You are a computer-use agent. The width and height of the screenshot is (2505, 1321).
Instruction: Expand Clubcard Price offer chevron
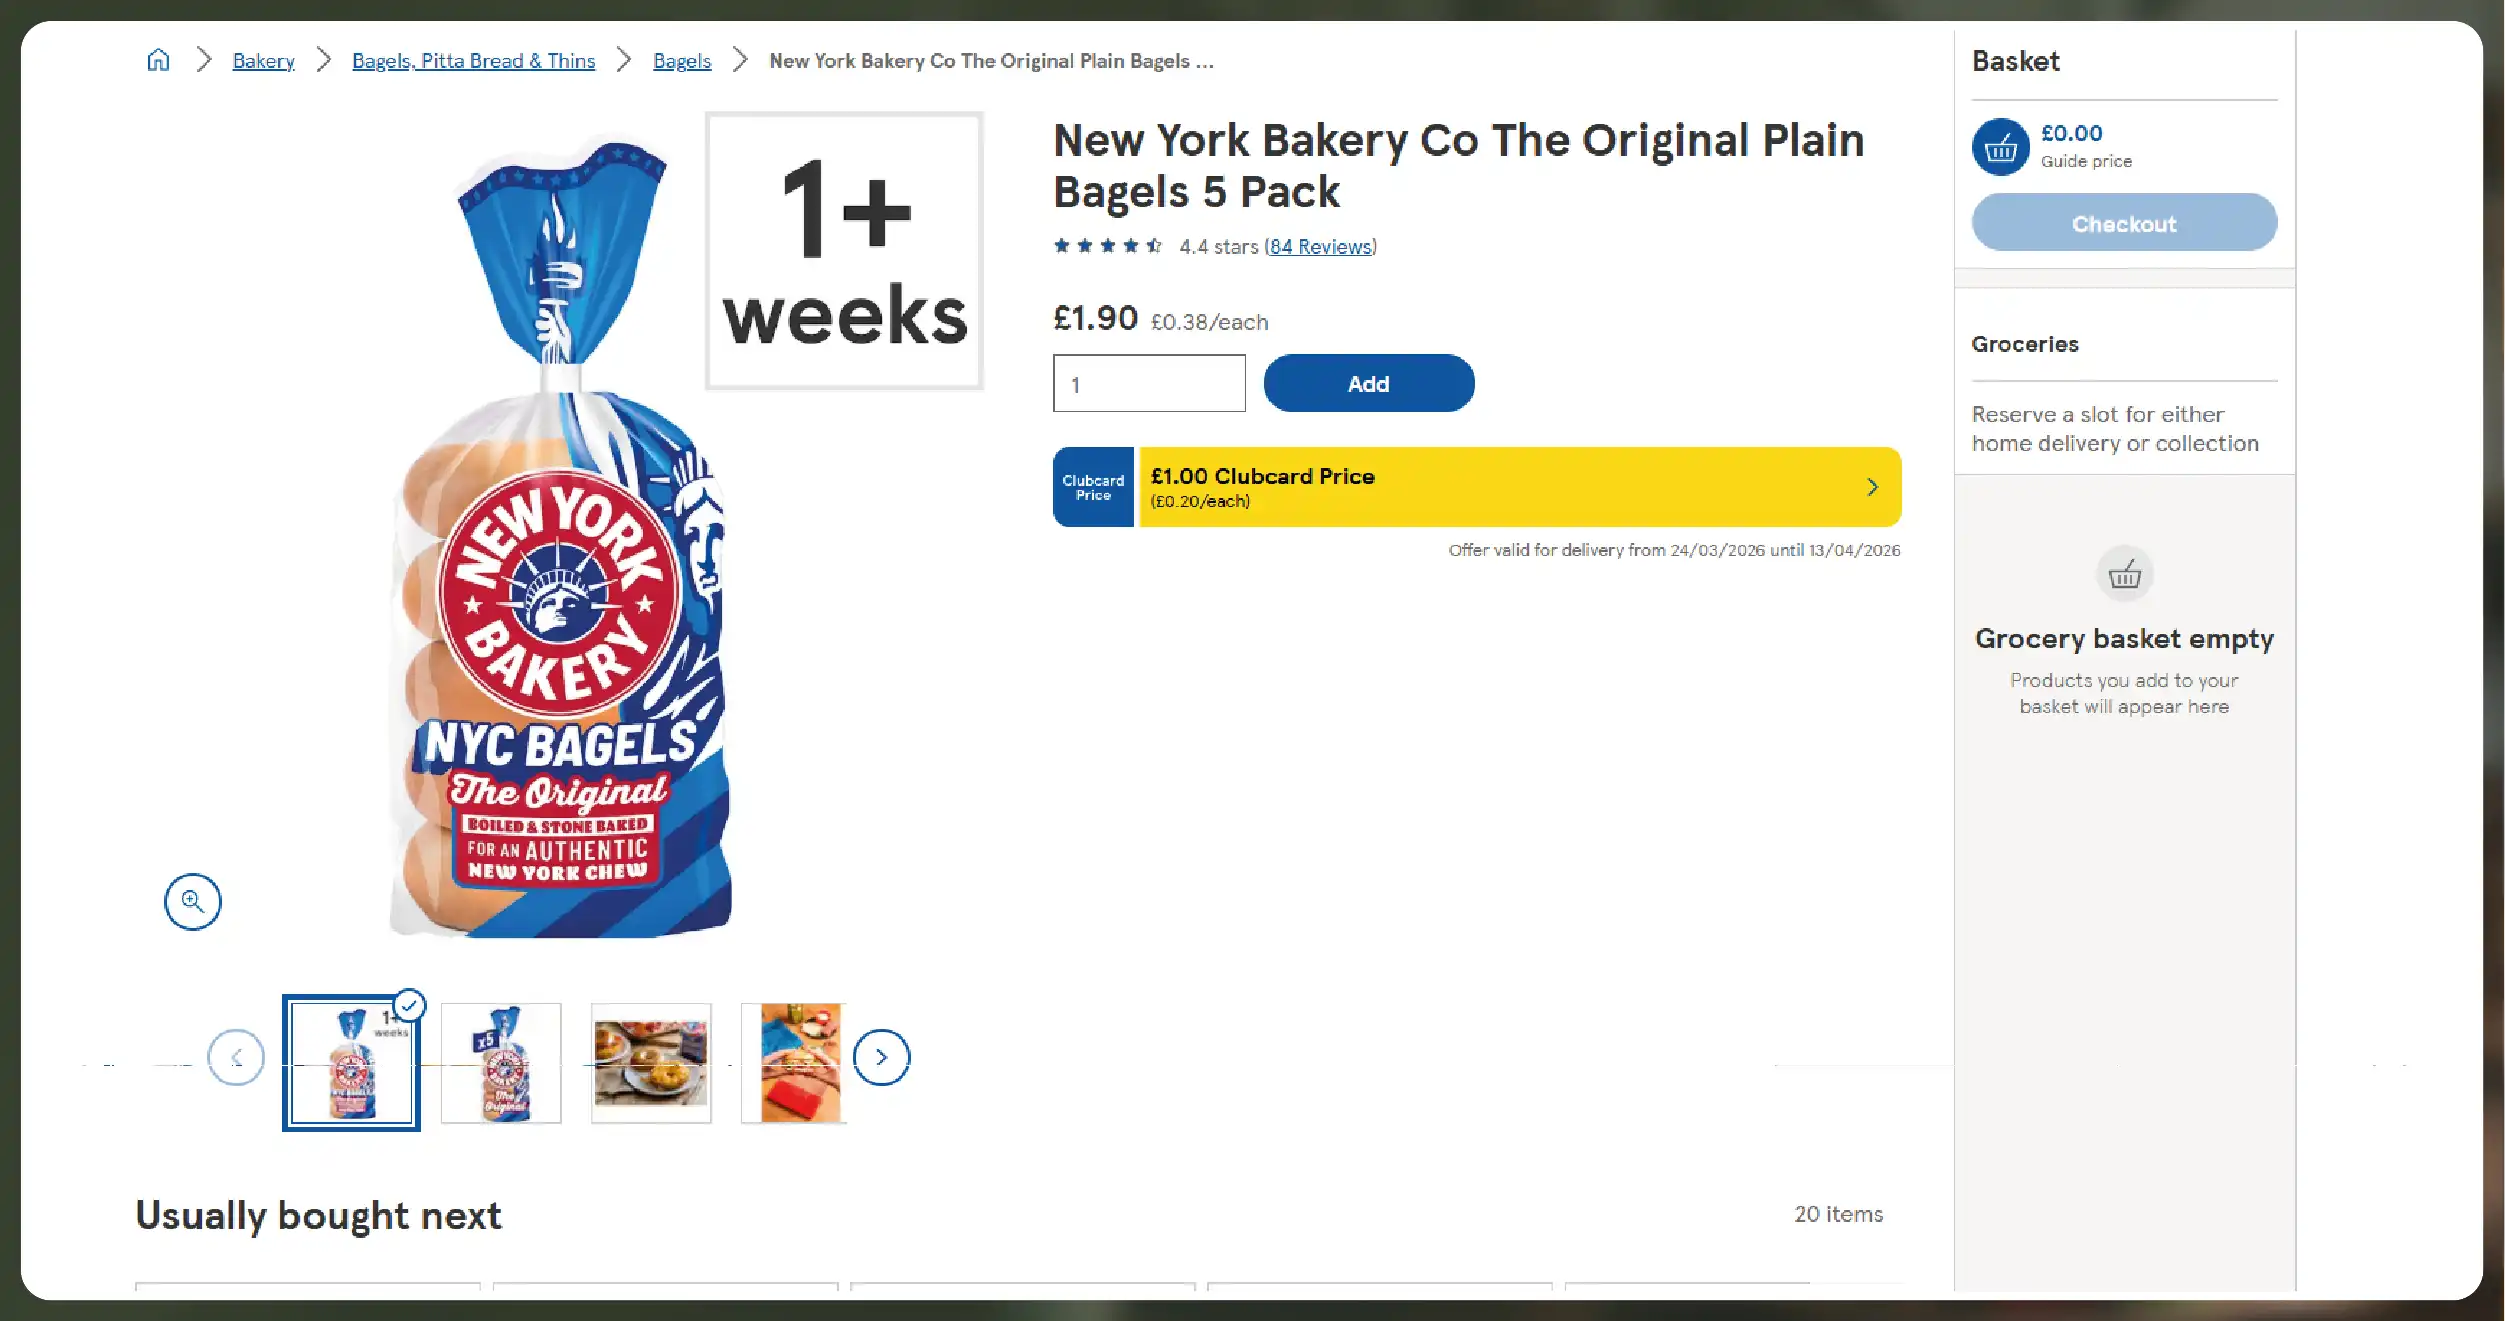[x=1872, y=487]
